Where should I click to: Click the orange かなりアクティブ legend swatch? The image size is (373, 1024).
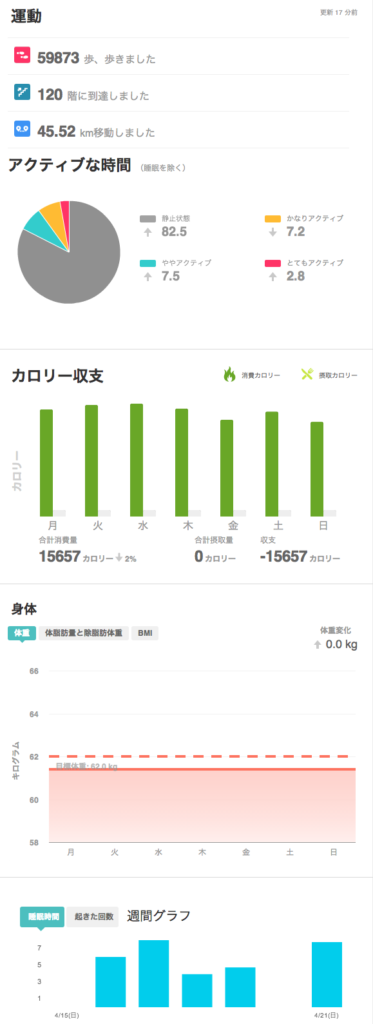point(273,218)
